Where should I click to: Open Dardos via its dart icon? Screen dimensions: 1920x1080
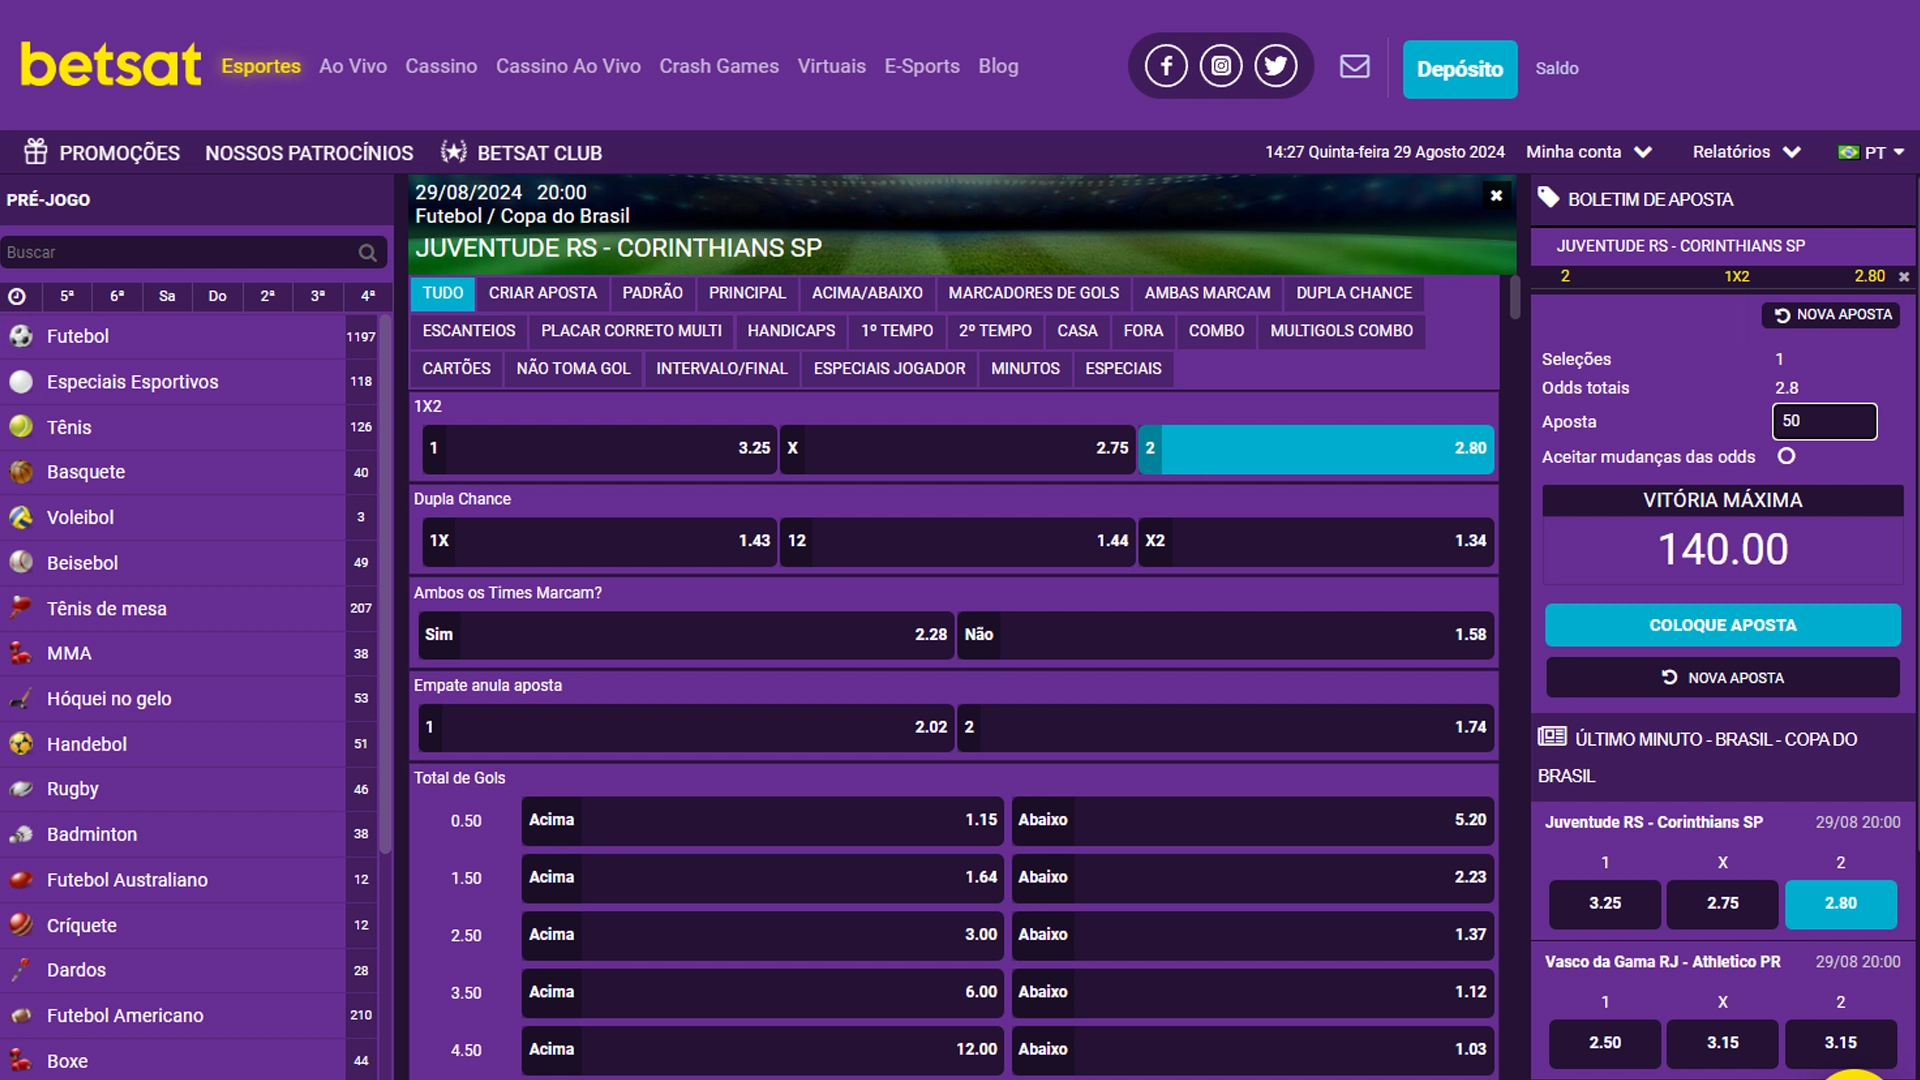tap(21, 970)
